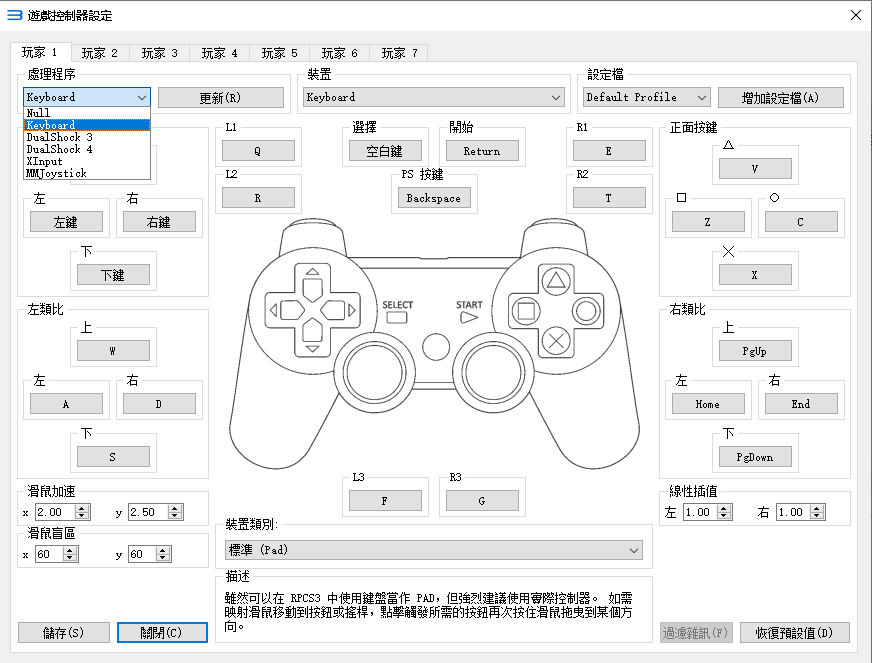The image size is (872, 663).
Task: Remap the cross button binding X
Action: 755,273
